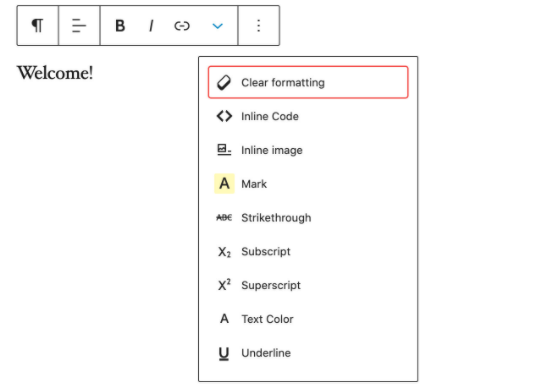
Task: Toggle bold formatting
Action: coord(120,26)
